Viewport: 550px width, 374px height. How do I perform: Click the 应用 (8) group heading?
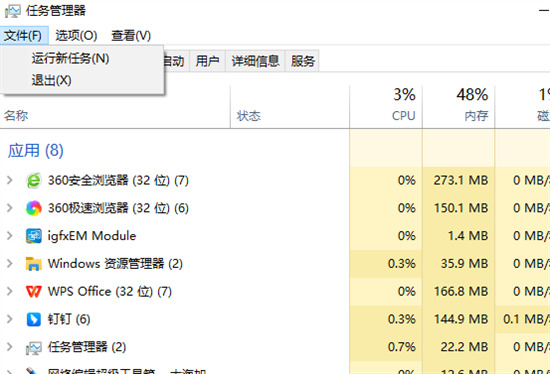(35, 151)
